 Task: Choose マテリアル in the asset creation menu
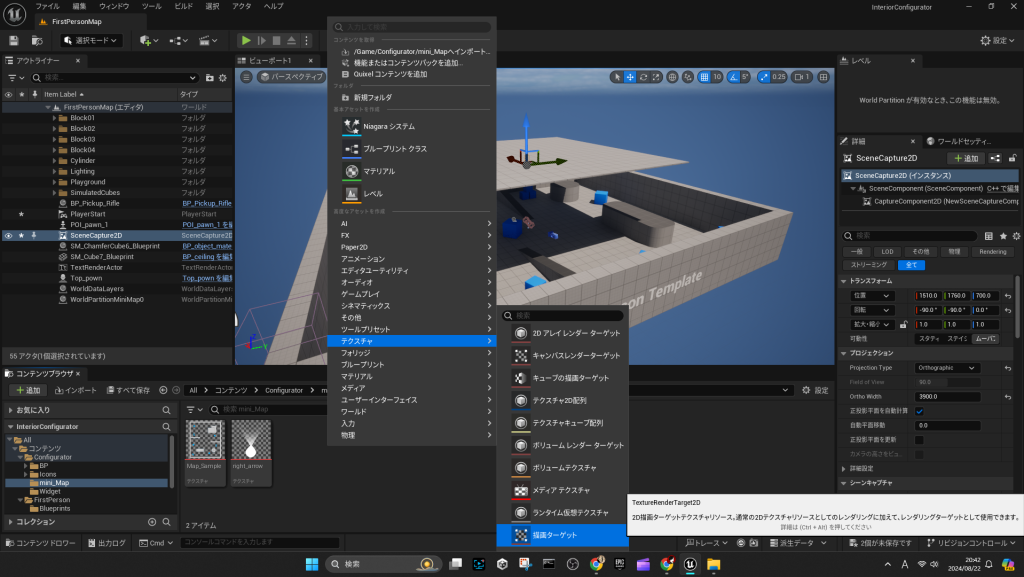tap(378, 171)
